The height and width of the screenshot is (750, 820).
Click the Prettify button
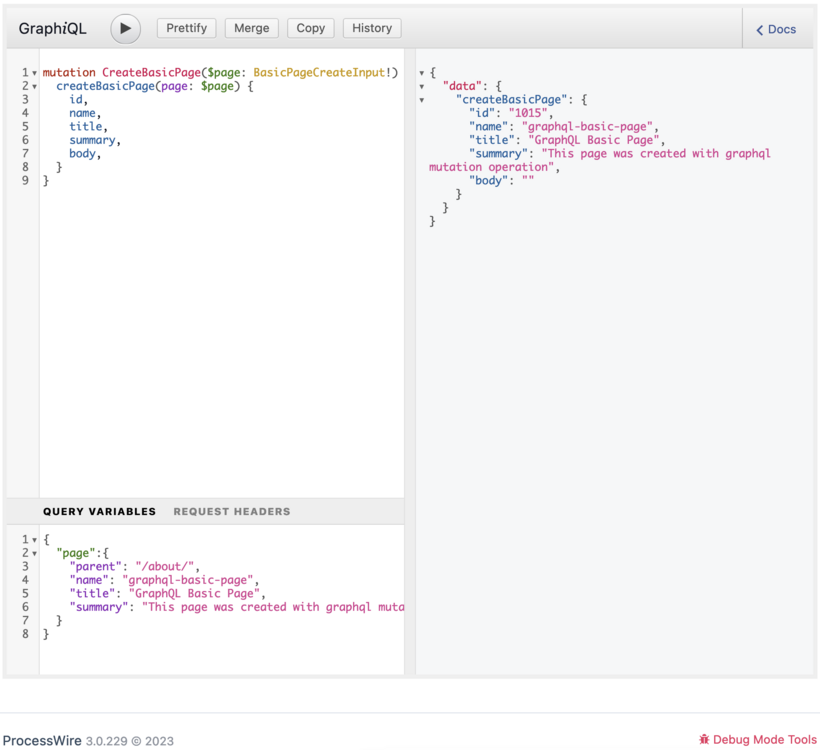[x=186, y=28]
